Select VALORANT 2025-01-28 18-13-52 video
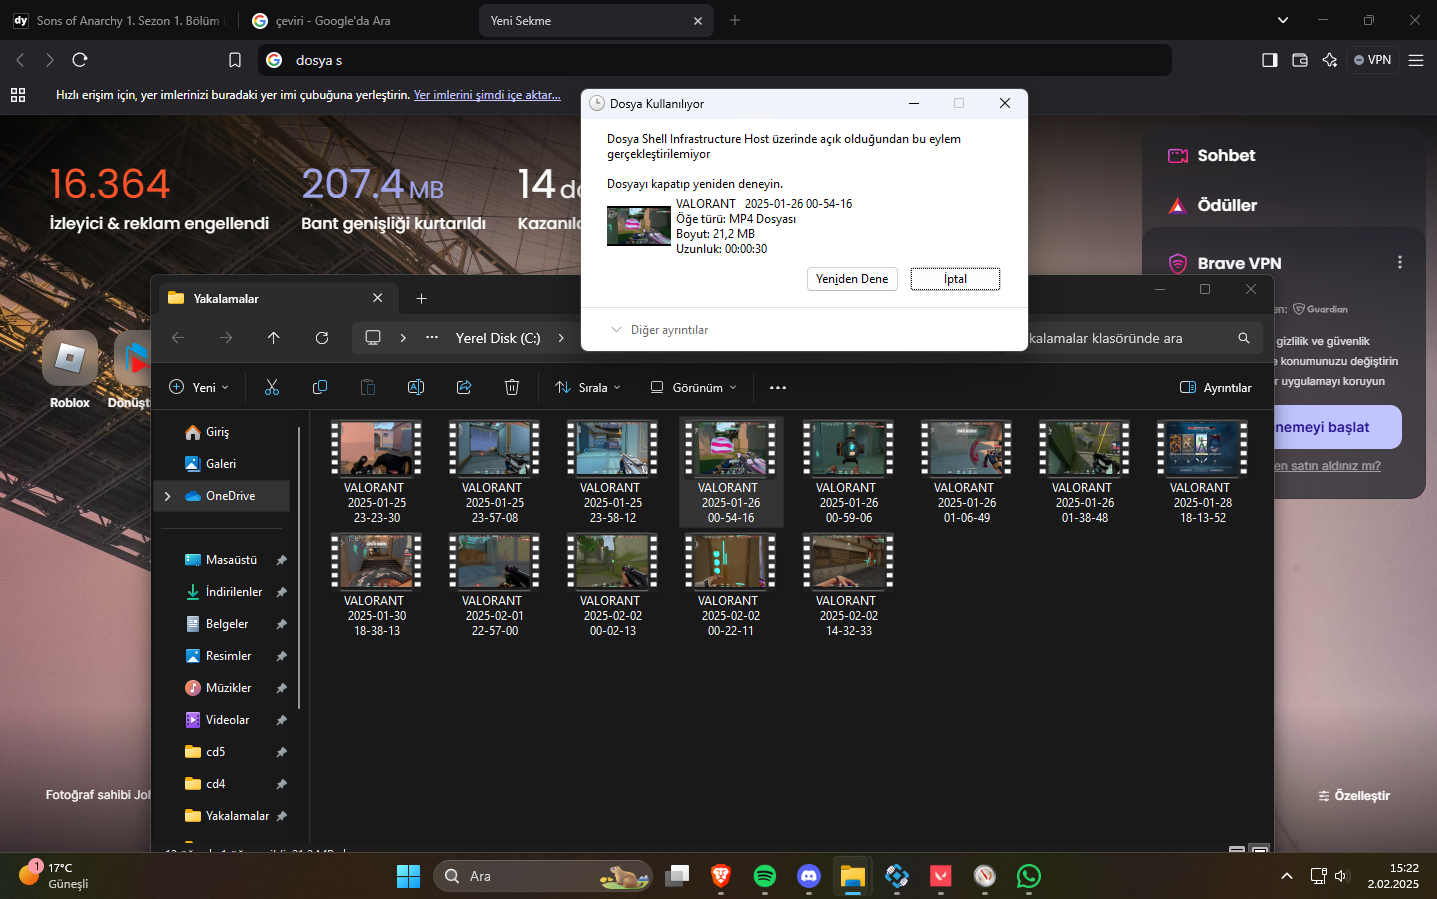Screen dimensions: 1437x899 pos(1201,472)
